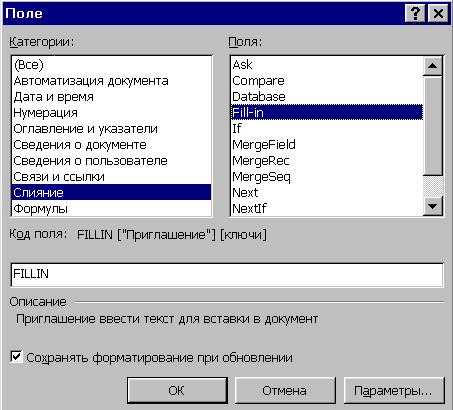Click the fields list scroll up arrow
453x410 pixels.
click(433, 66)
